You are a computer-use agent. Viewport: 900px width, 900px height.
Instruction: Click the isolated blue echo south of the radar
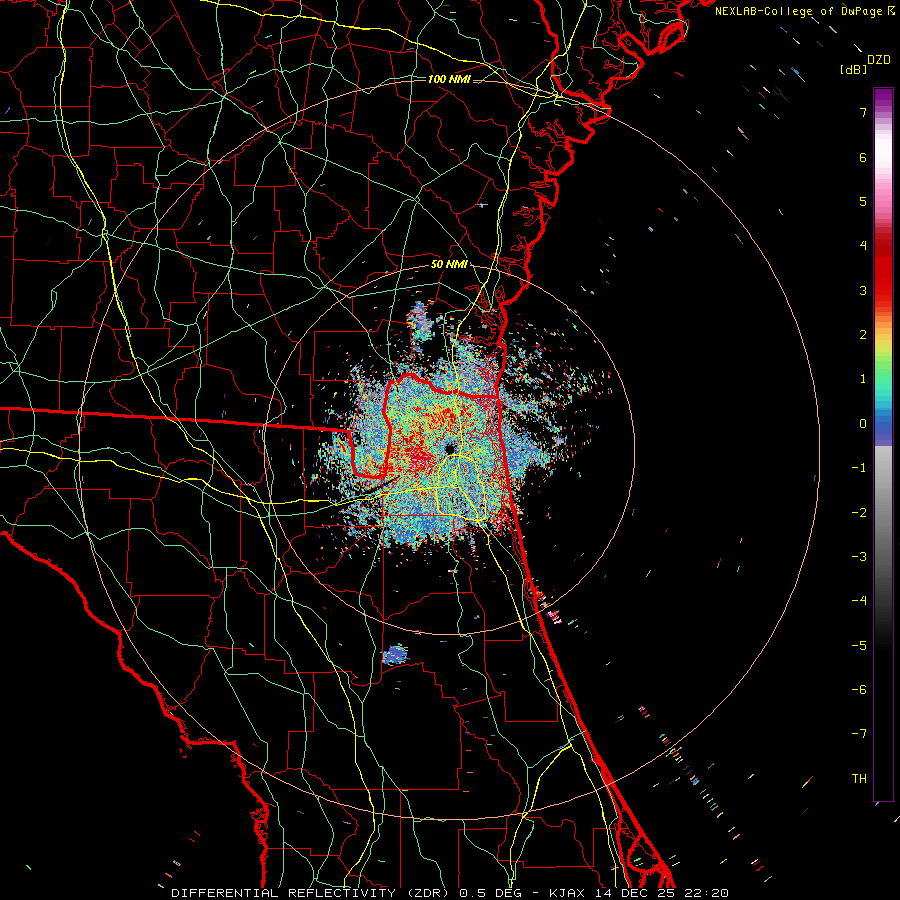tap(395, 654)
